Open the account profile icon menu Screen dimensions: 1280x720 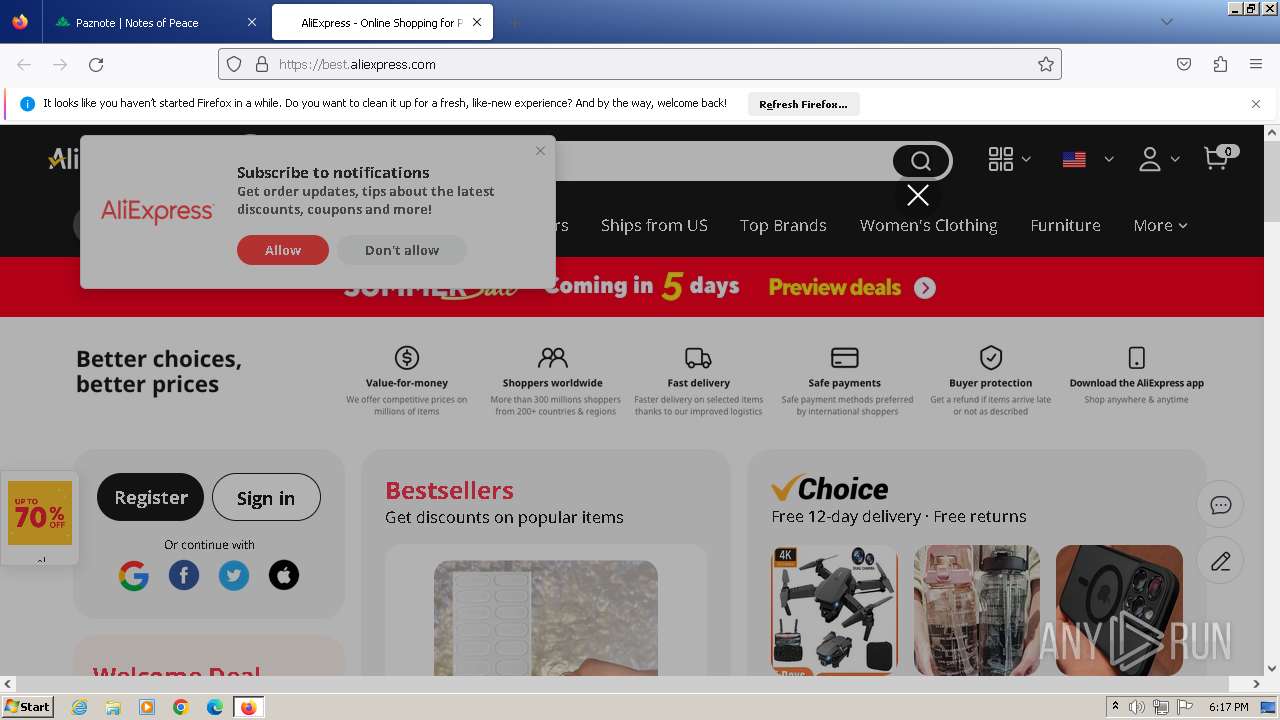tap(1150, 159)
